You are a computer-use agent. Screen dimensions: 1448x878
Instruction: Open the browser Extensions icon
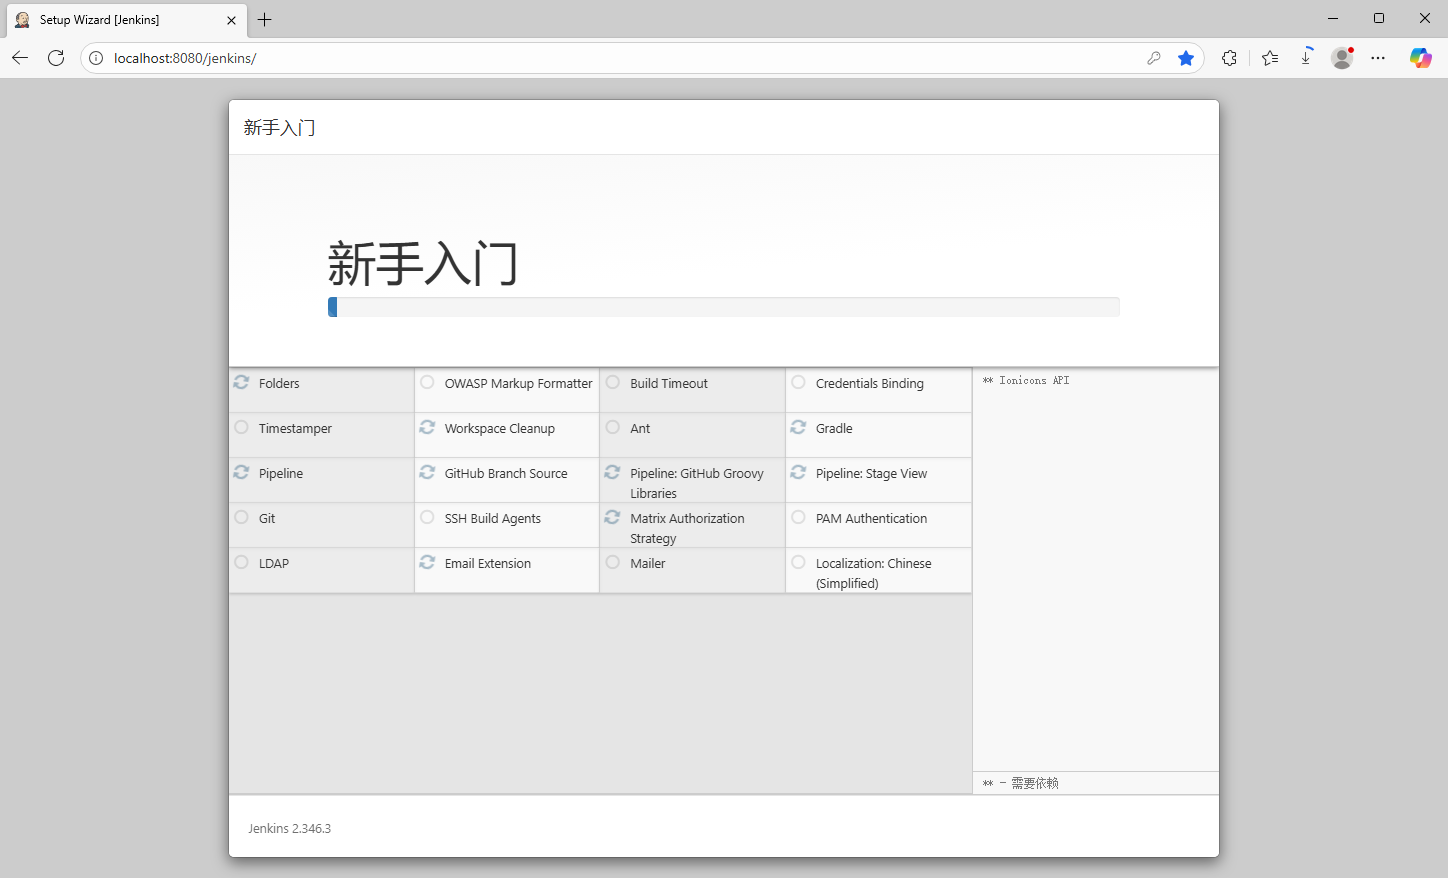coord(1229,58)
